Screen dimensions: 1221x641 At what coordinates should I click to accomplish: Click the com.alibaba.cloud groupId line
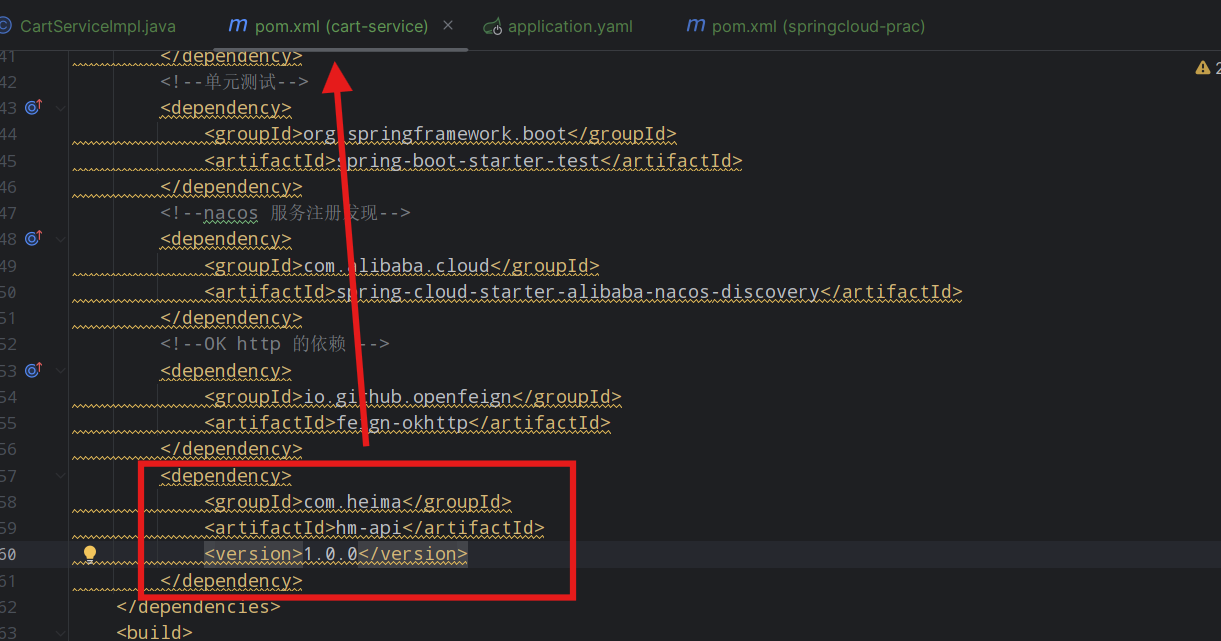point(401,266)
